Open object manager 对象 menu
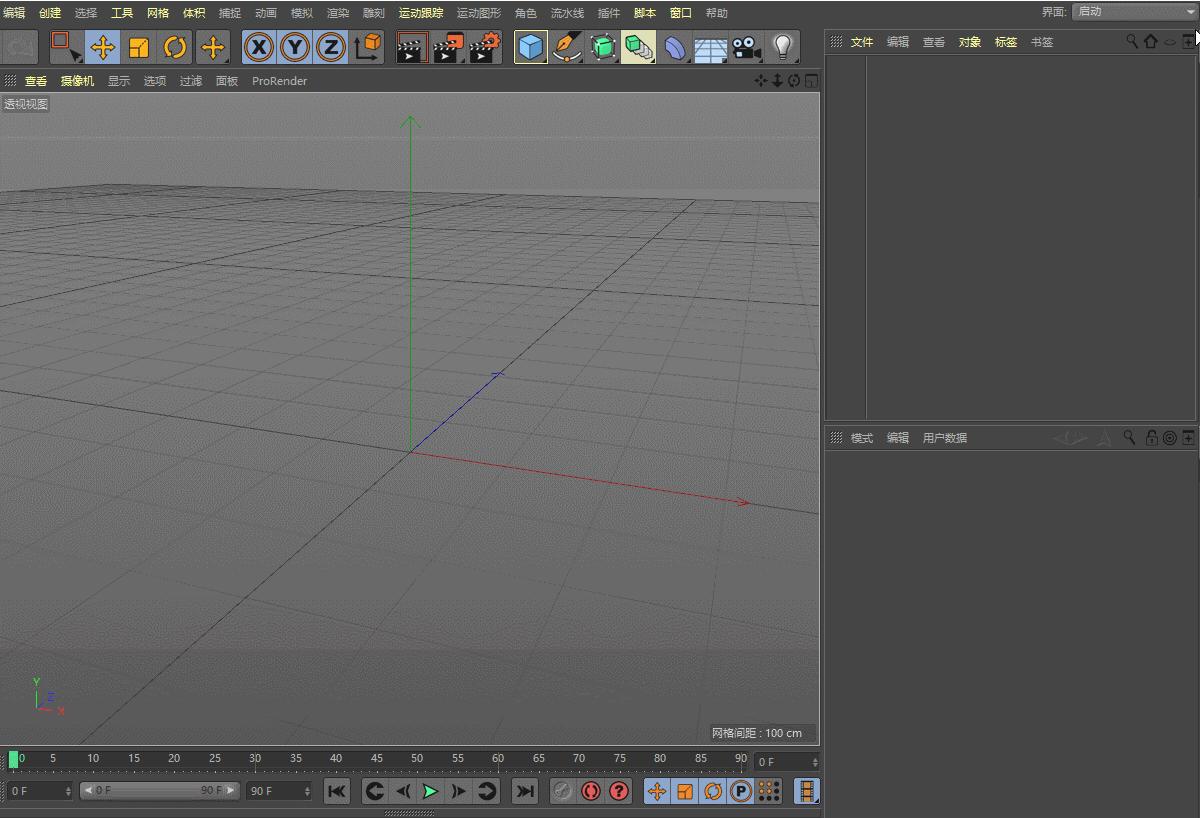1200x818 pixels. click(970, 42)
